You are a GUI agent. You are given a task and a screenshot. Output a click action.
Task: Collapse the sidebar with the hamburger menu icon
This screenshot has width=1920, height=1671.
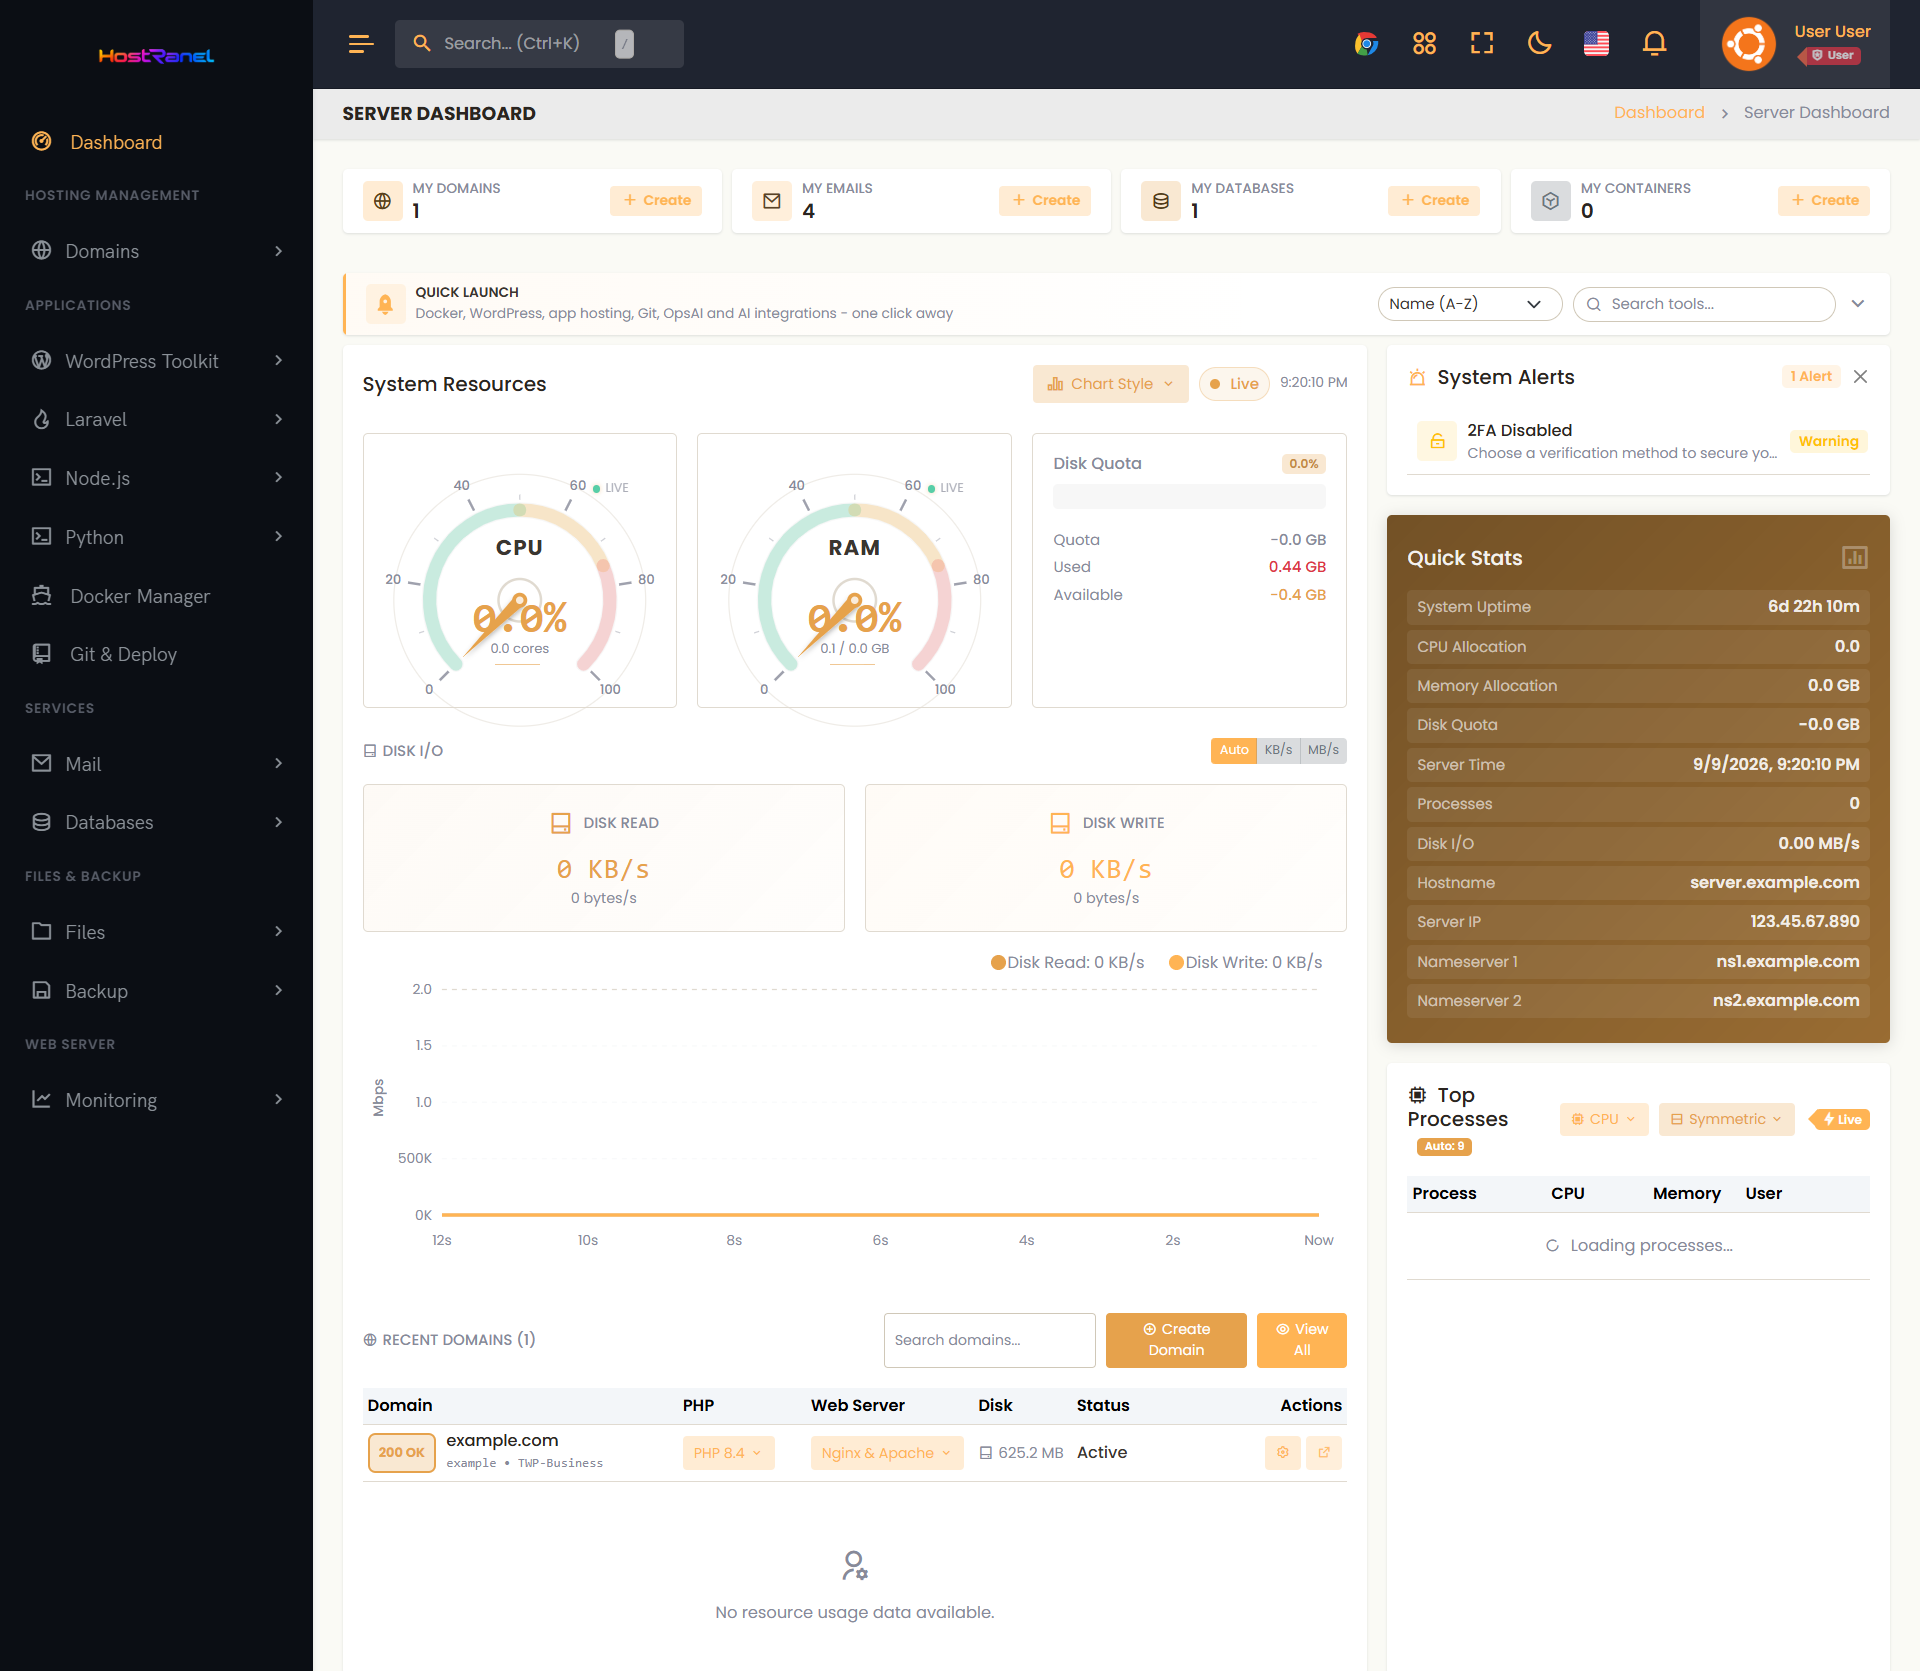pyautogui.click(x=361, y=44)
